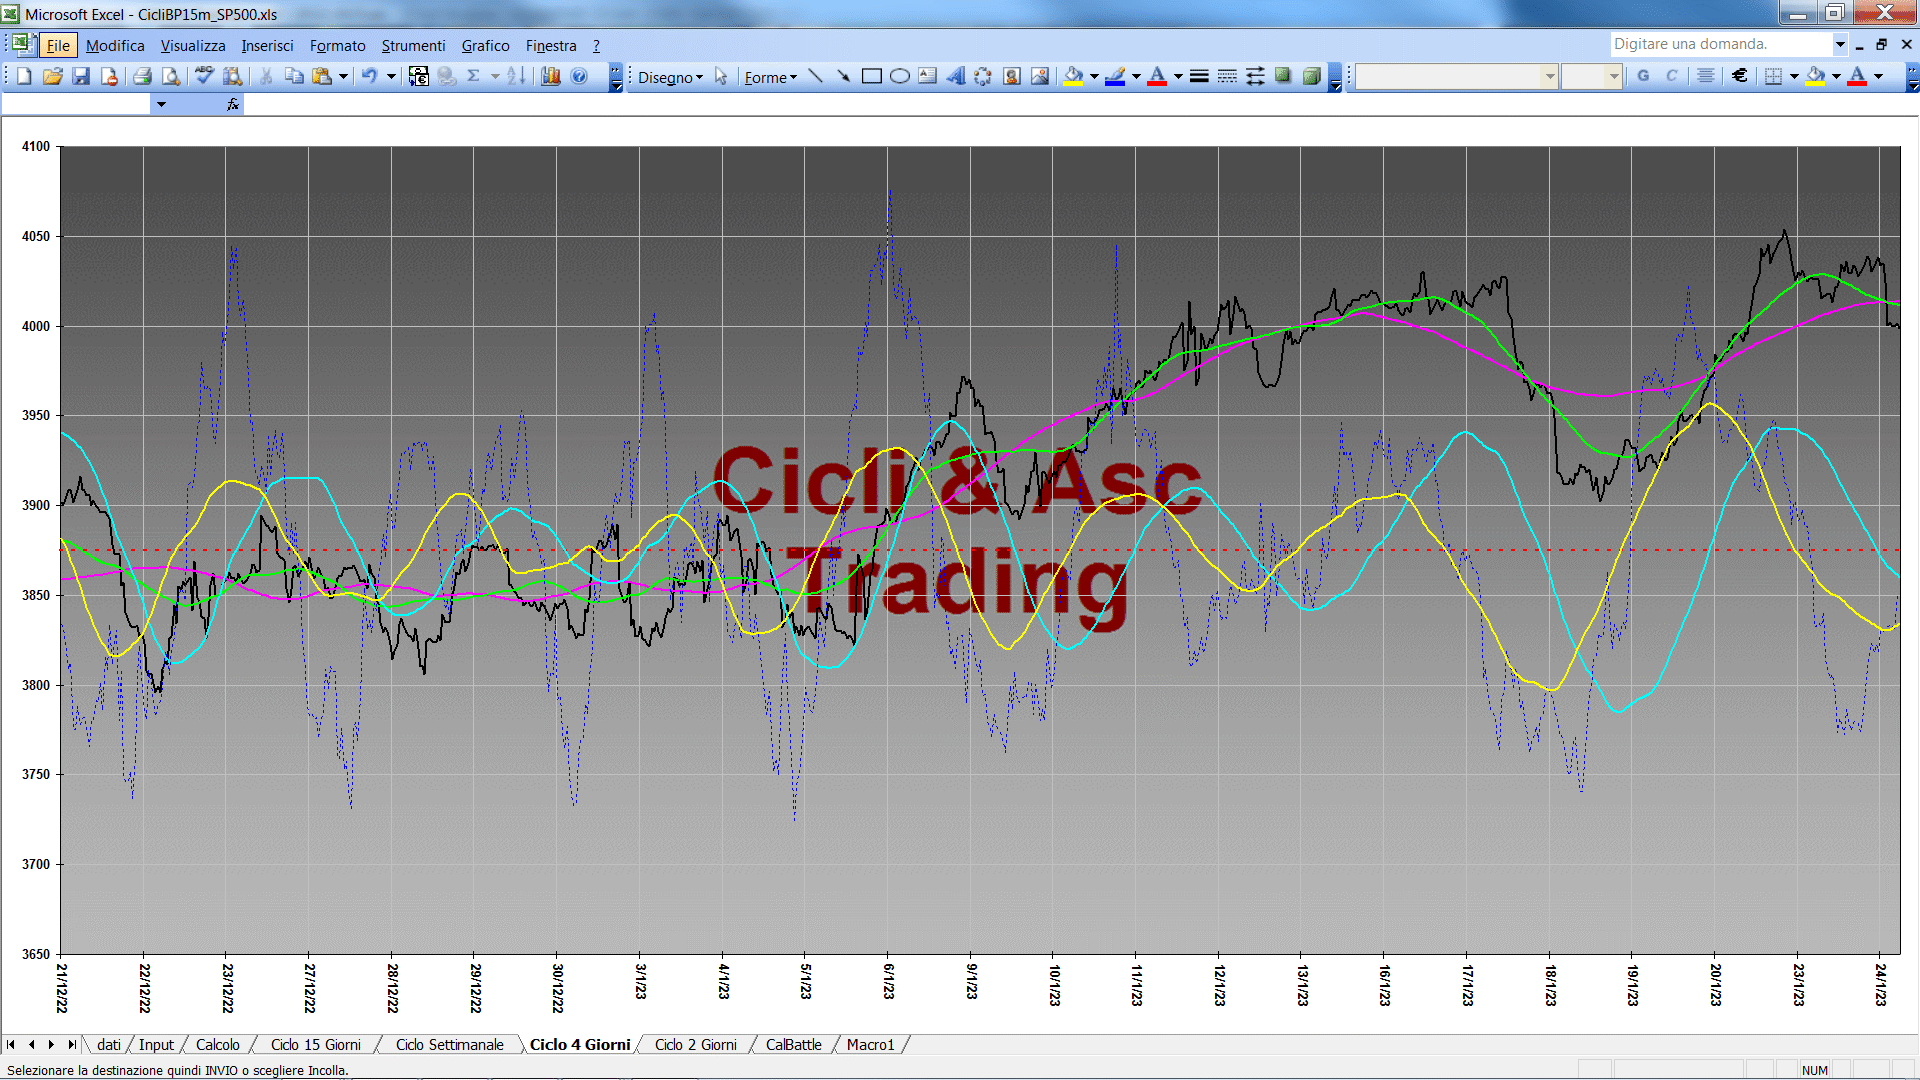Open the Research tool icon
The image size is (1920, 1080).
coord(233,76)
